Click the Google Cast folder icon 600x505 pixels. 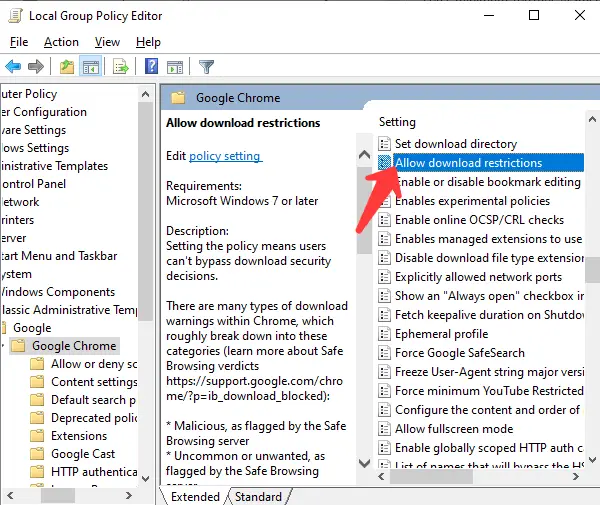click(x=37, y=453)
